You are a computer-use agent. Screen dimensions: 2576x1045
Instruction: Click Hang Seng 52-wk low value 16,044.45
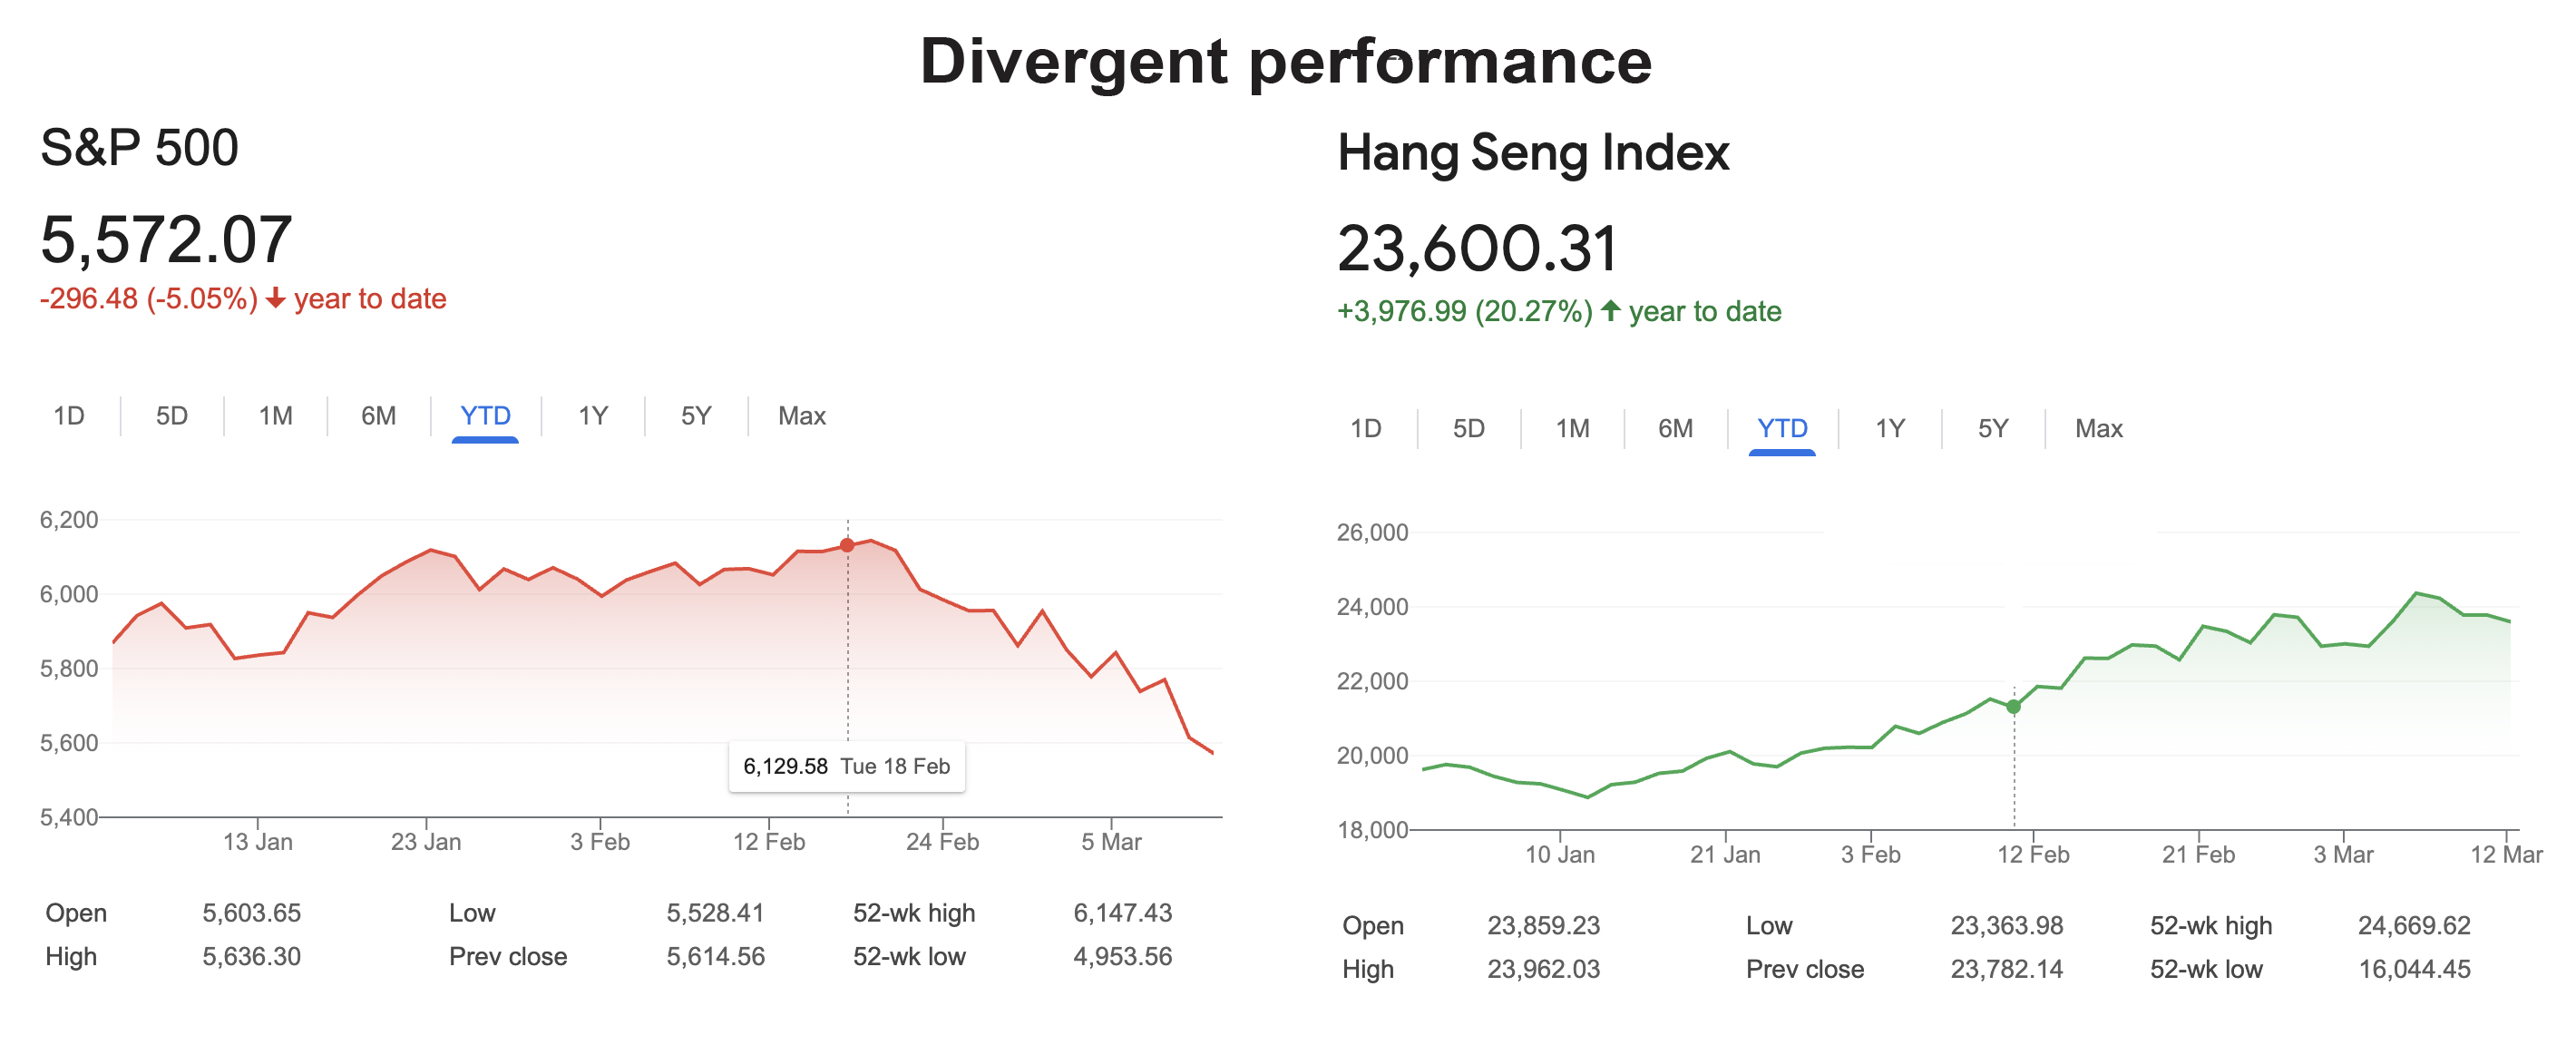pos(2415,970)
